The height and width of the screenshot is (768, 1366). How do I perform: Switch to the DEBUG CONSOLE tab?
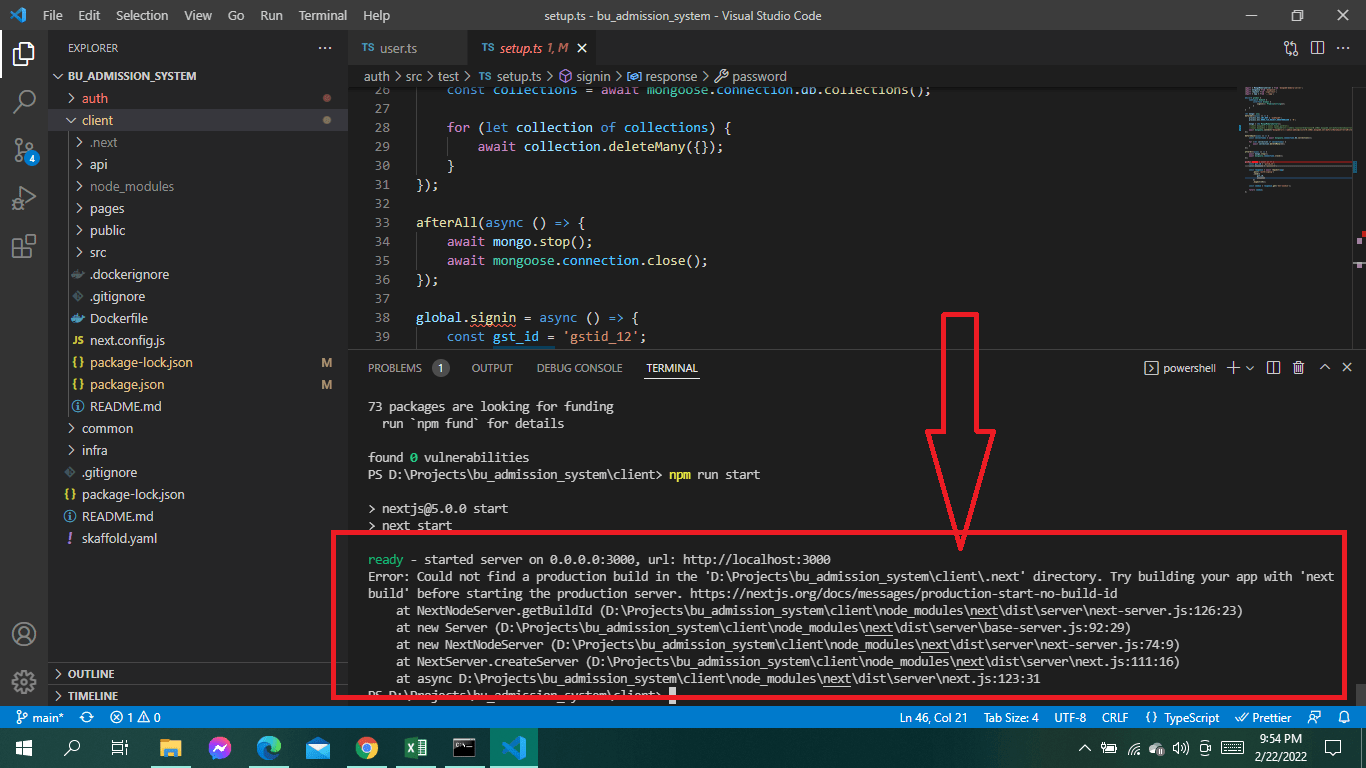click(x=579, y=368)
